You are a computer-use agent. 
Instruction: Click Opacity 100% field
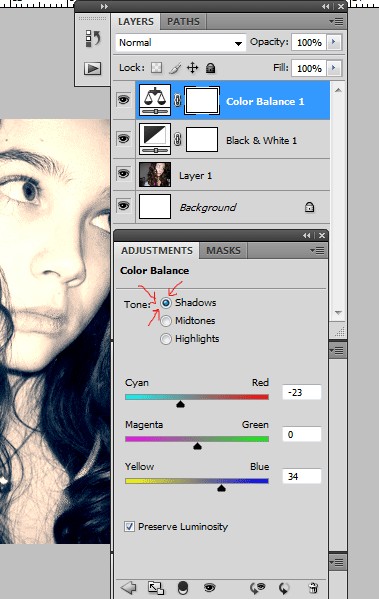tap(309, 42)
